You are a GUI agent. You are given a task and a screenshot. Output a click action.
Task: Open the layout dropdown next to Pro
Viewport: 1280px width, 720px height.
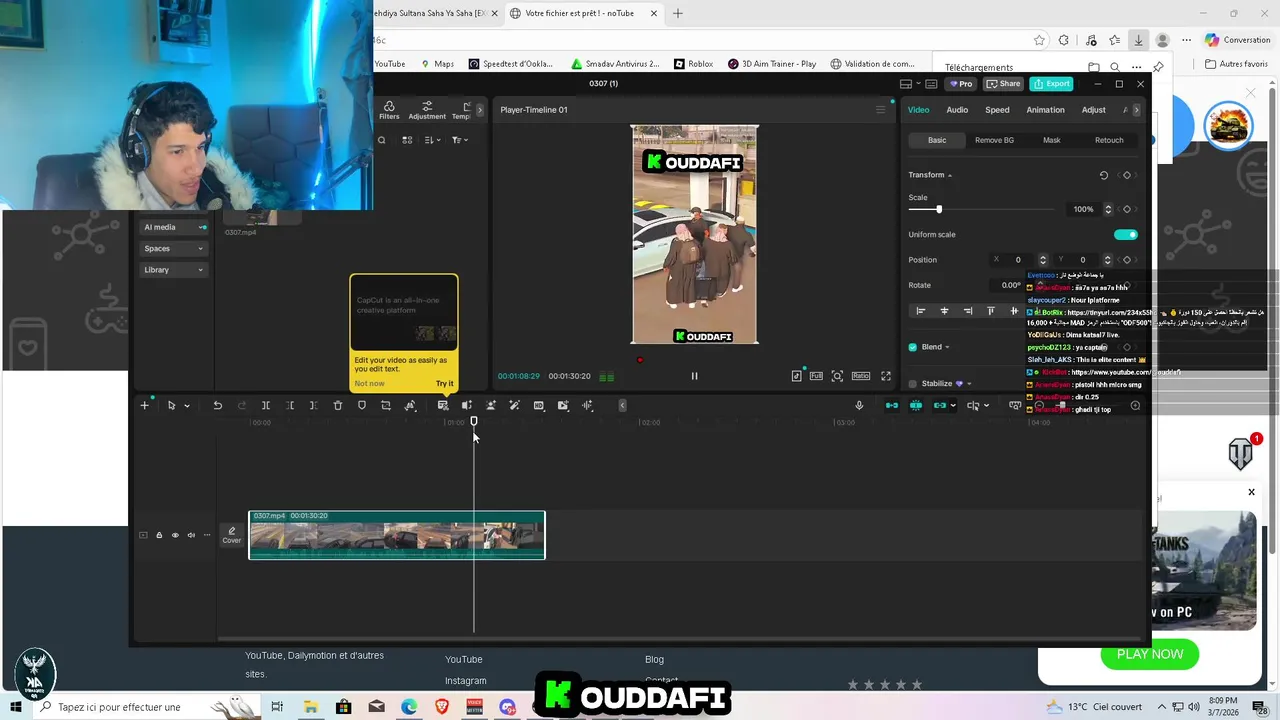point(918,84)
